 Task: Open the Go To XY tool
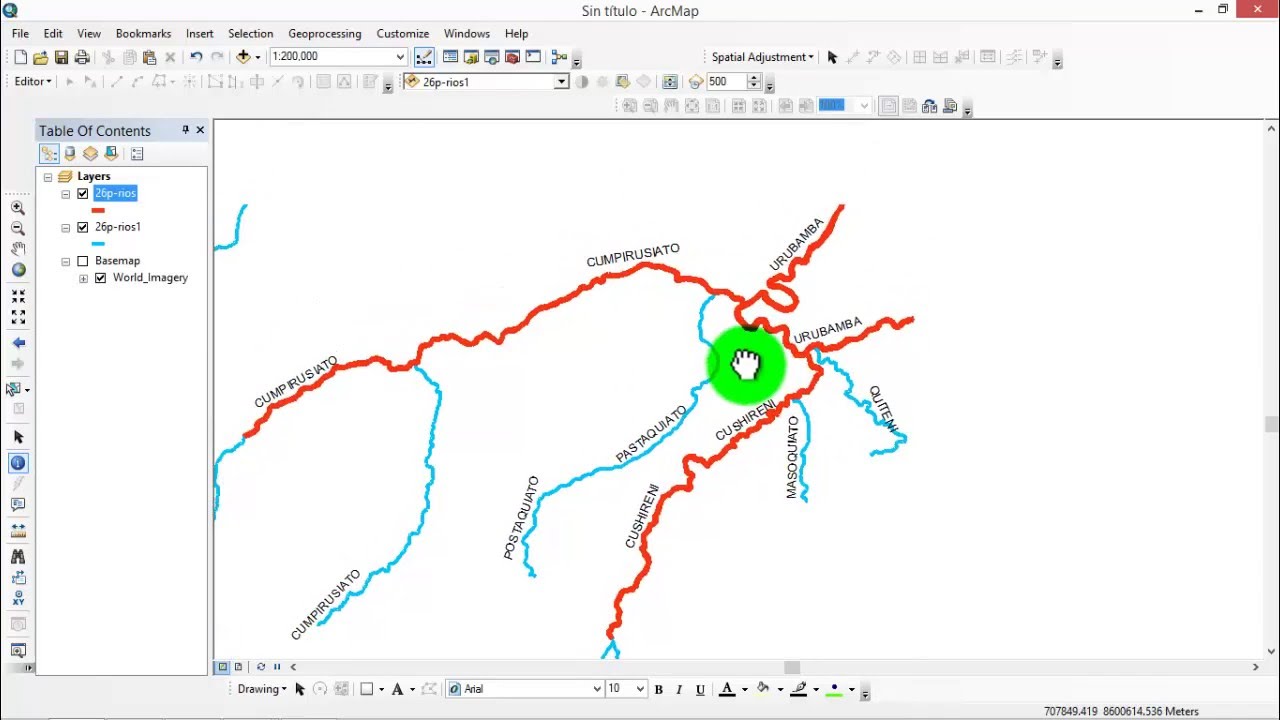pyautogui.click(x=17, y=598)
